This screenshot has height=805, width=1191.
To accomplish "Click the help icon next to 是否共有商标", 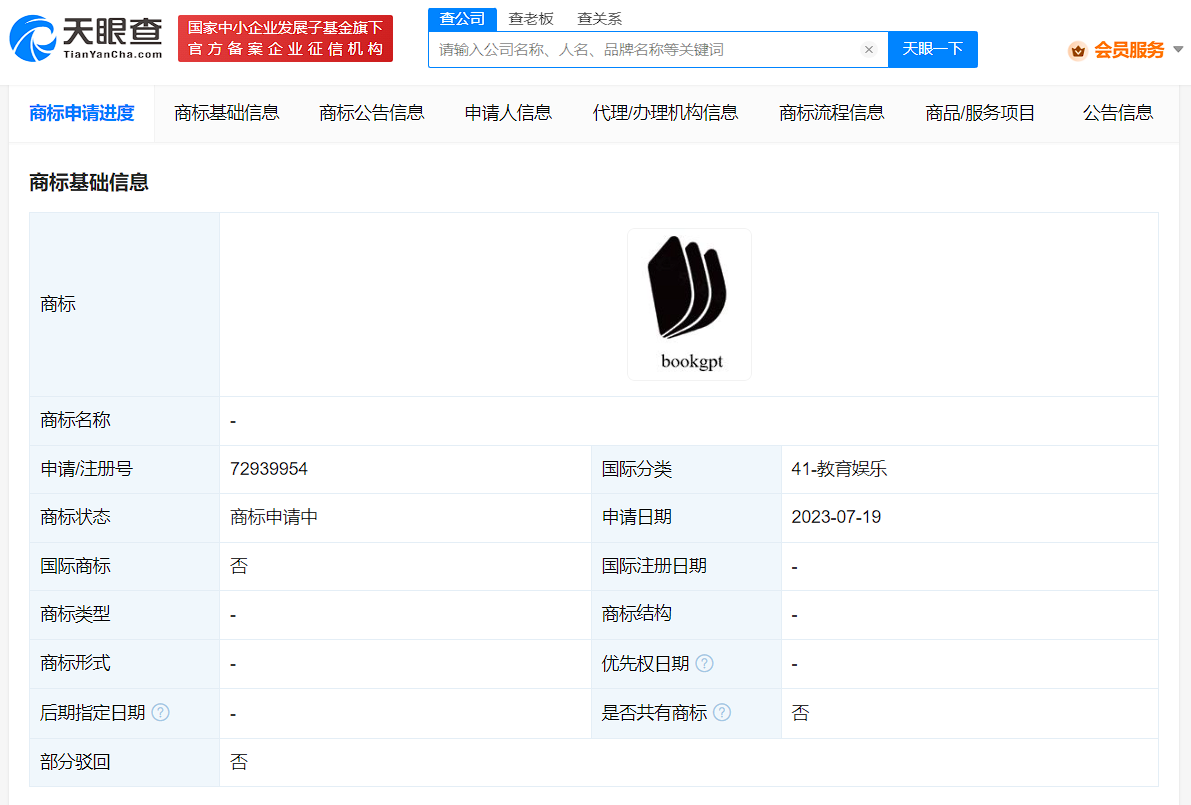I will point(723,713).
